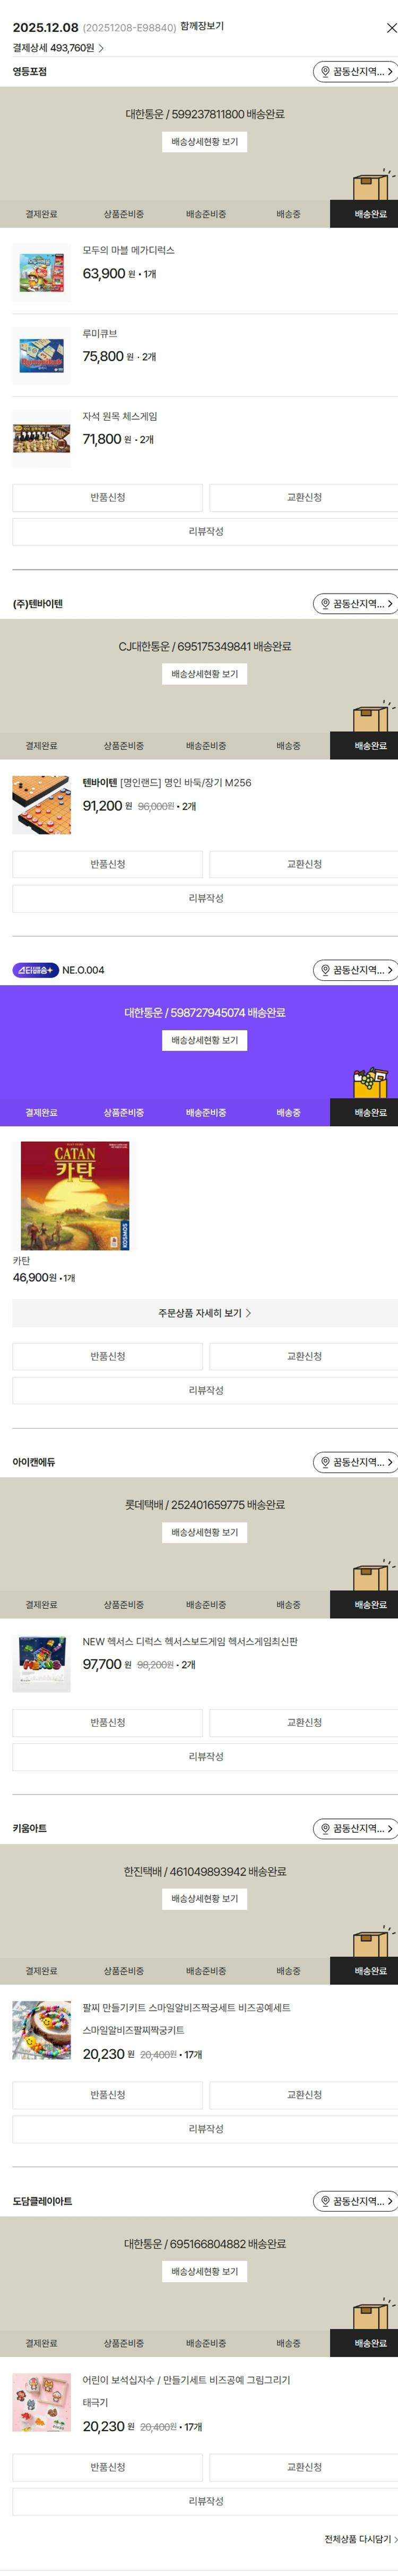Click the 스타배송+ badge icon
The width and height of the screenshot is (398, 2576).
click(x=35, y=970)
